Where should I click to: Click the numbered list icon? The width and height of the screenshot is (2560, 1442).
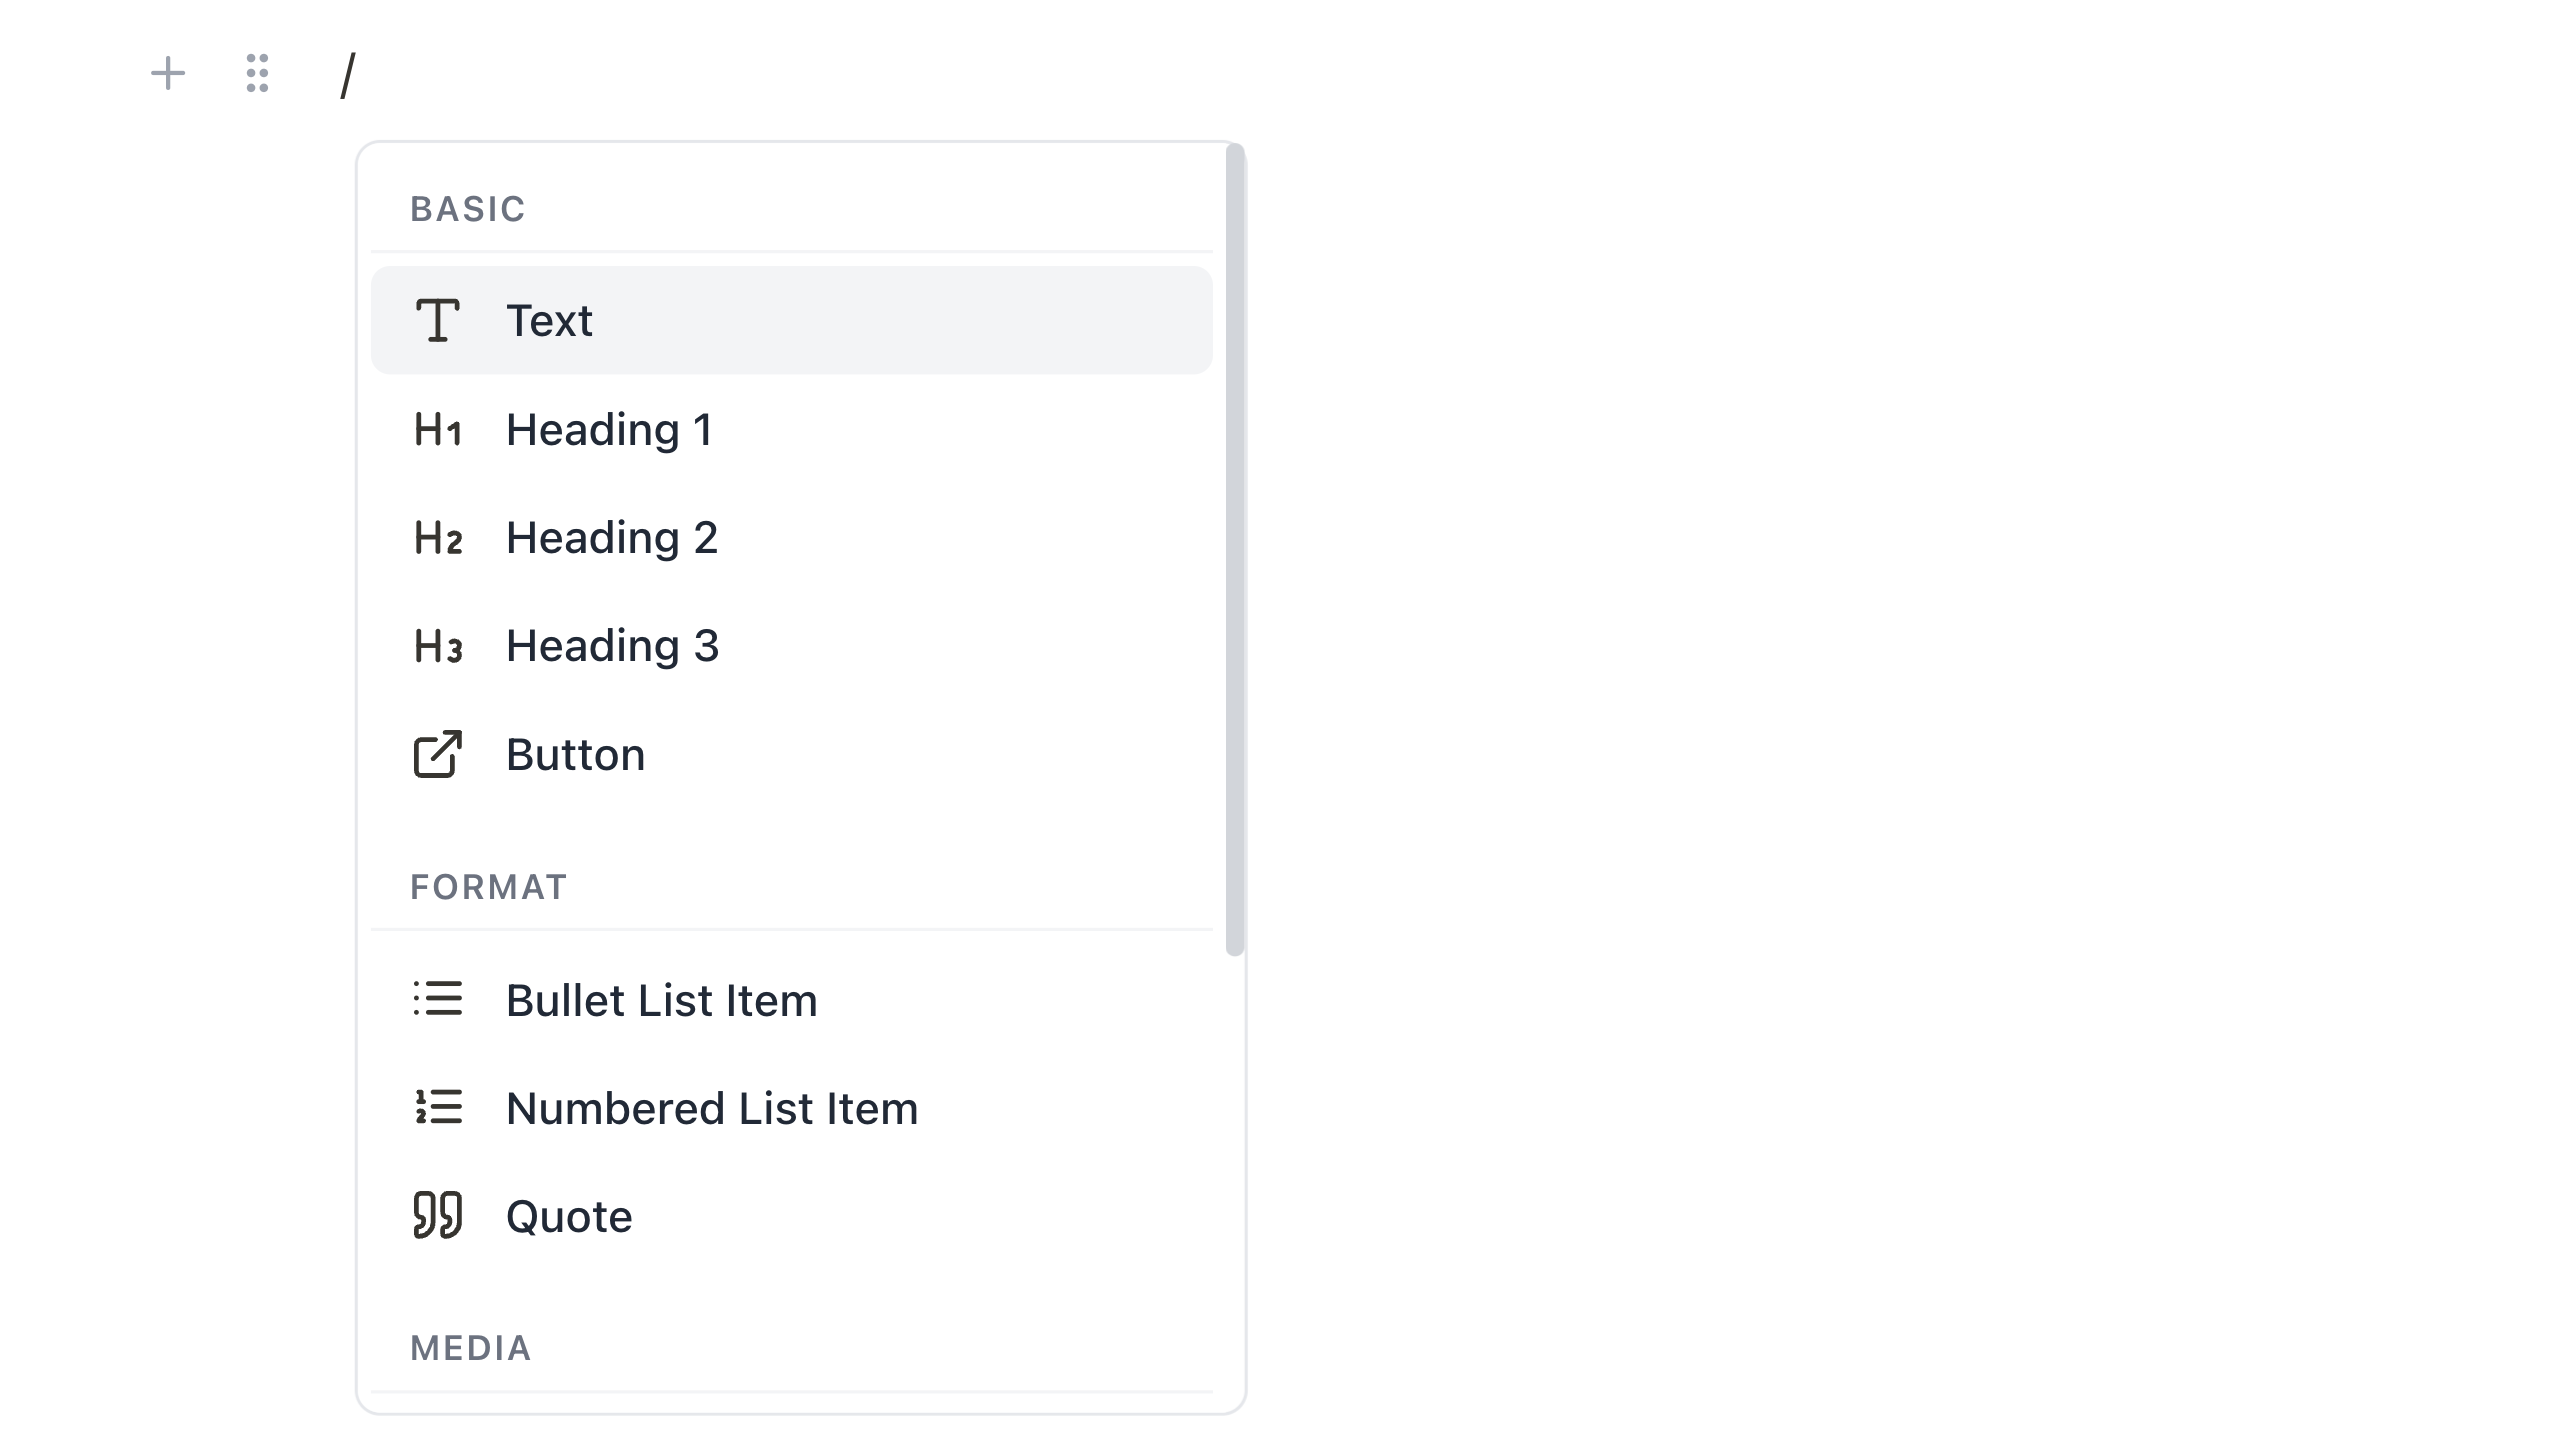click(438, 1108)
